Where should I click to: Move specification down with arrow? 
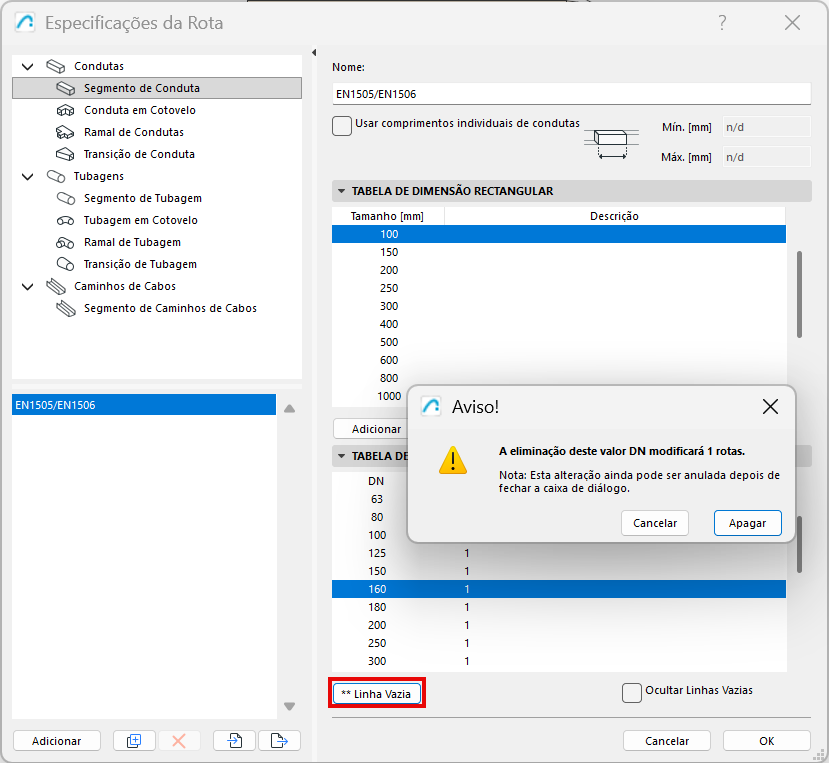[x=289, y=706]
